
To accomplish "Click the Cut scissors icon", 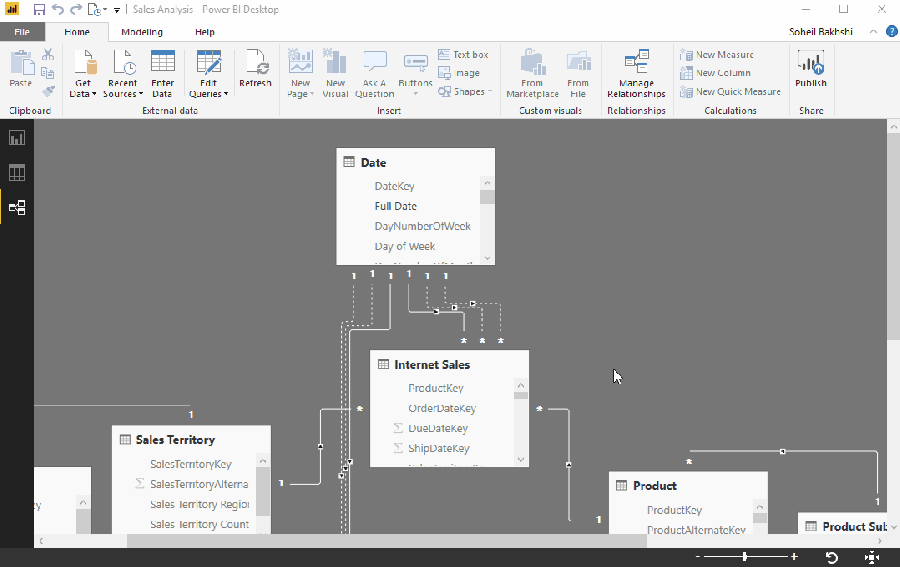I will 48,55.
